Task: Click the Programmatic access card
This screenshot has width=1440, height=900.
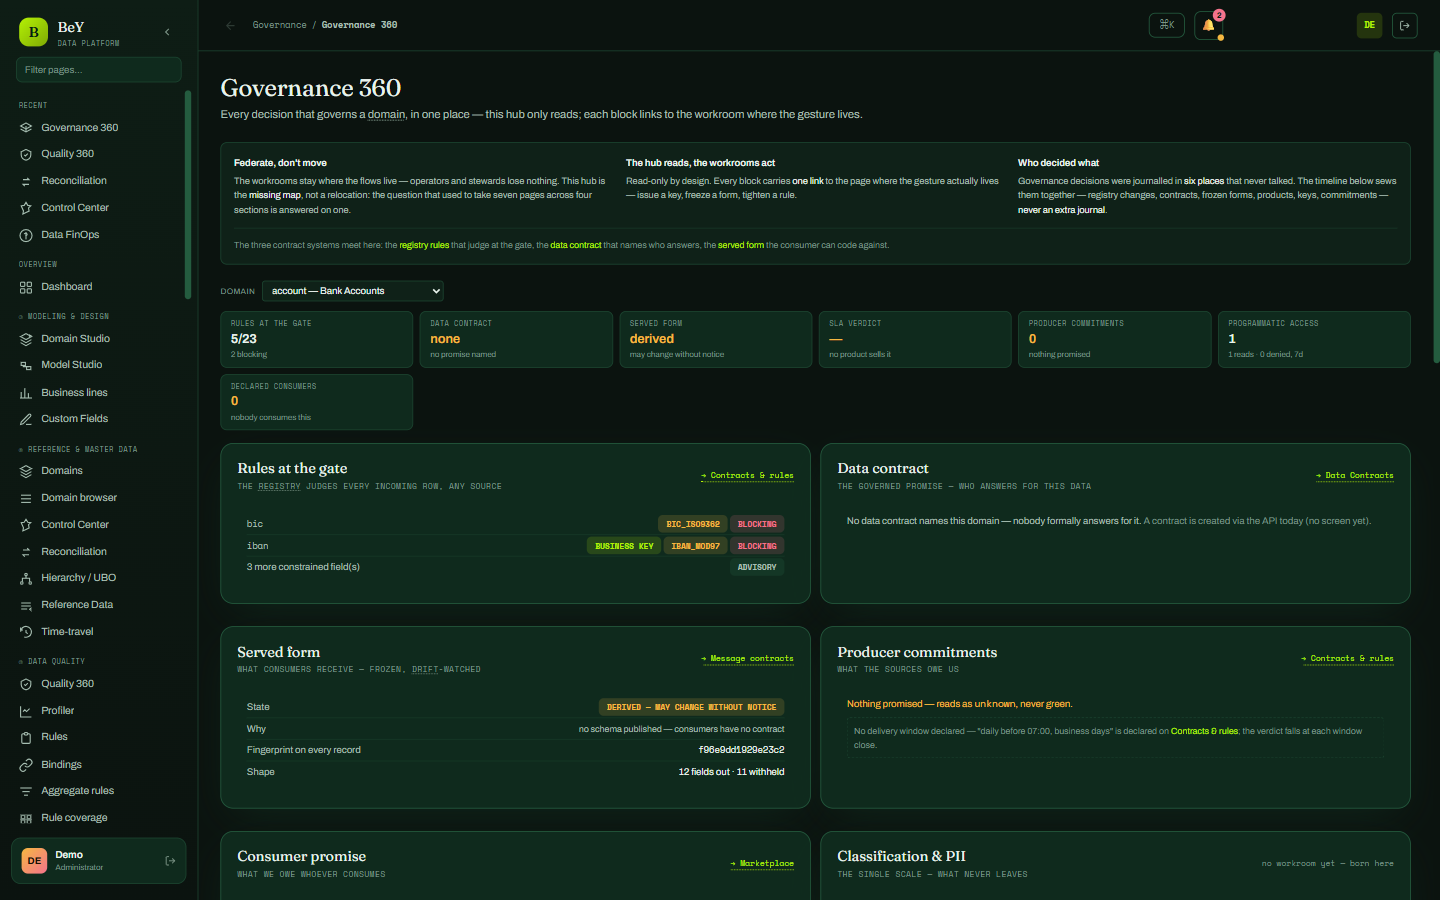Action: pos(1314,340)
